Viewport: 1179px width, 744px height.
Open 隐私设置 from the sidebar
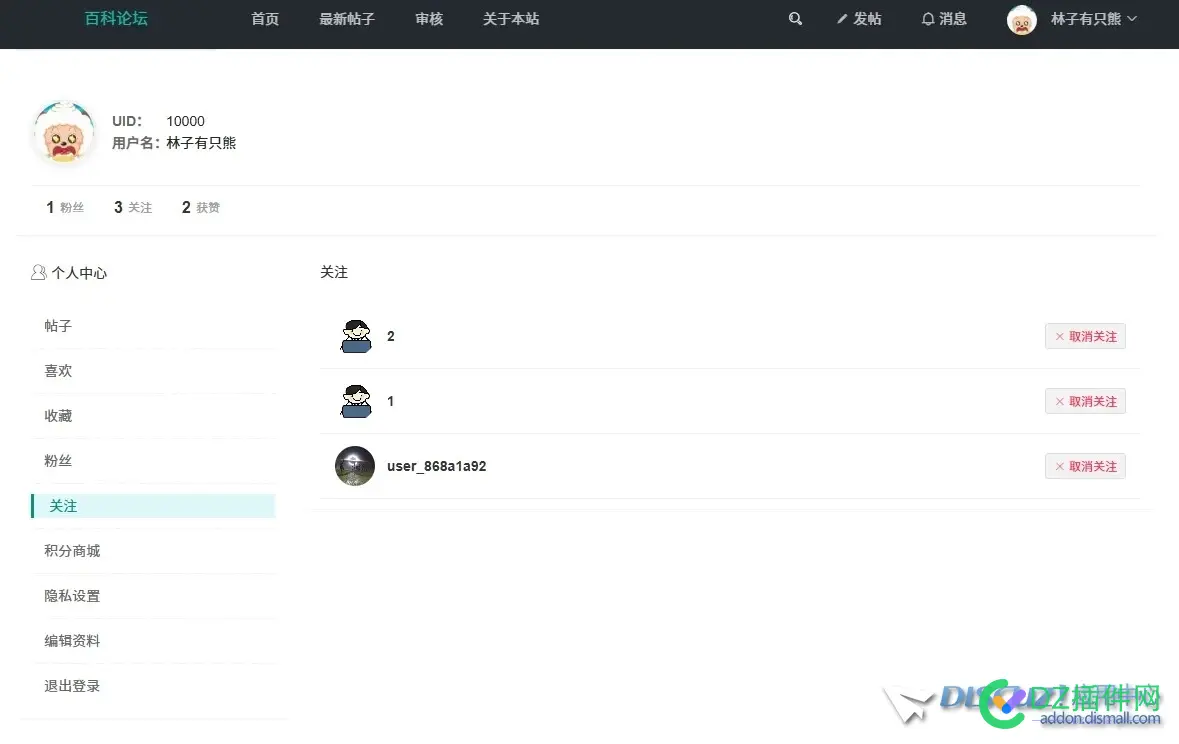[72, 596]
